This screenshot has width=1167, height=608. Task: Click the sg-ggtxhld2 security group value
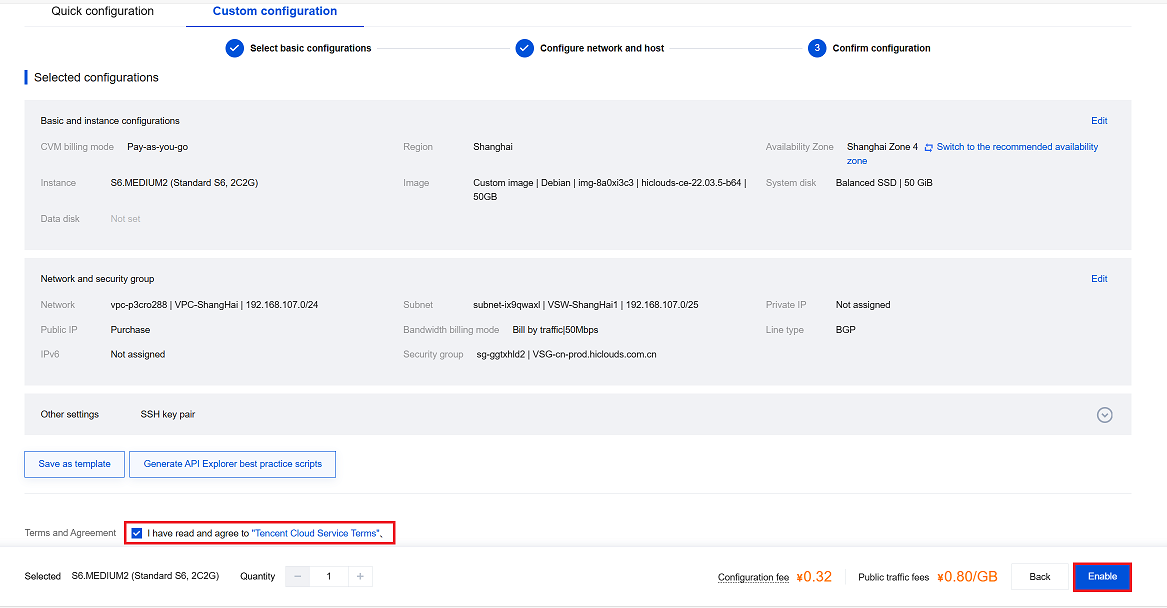tap(566, 354)
